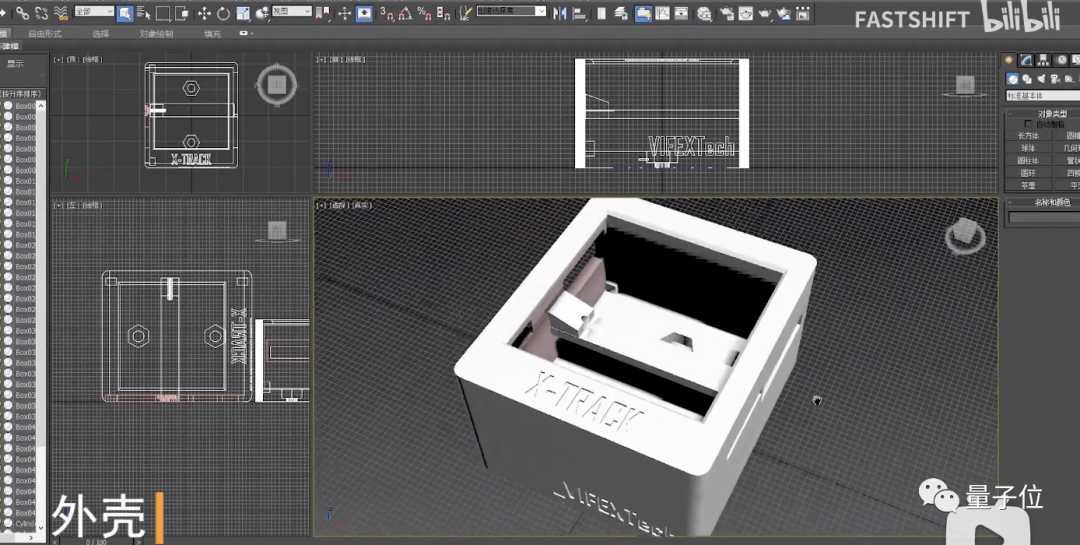Toggle the 3D Snaps button
The height and width of the screenshot is (545, 1080).
pyautogui.click(x=386, y=13)
